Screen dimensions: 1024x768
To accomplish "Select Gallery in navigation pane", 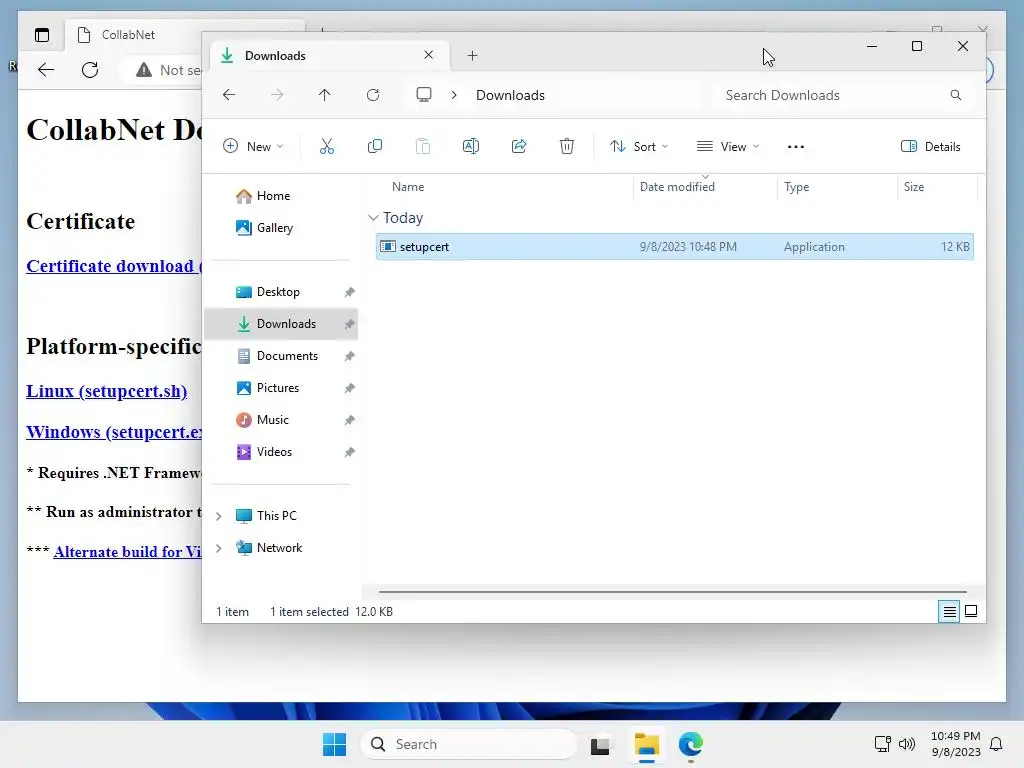I will (281, 228).
